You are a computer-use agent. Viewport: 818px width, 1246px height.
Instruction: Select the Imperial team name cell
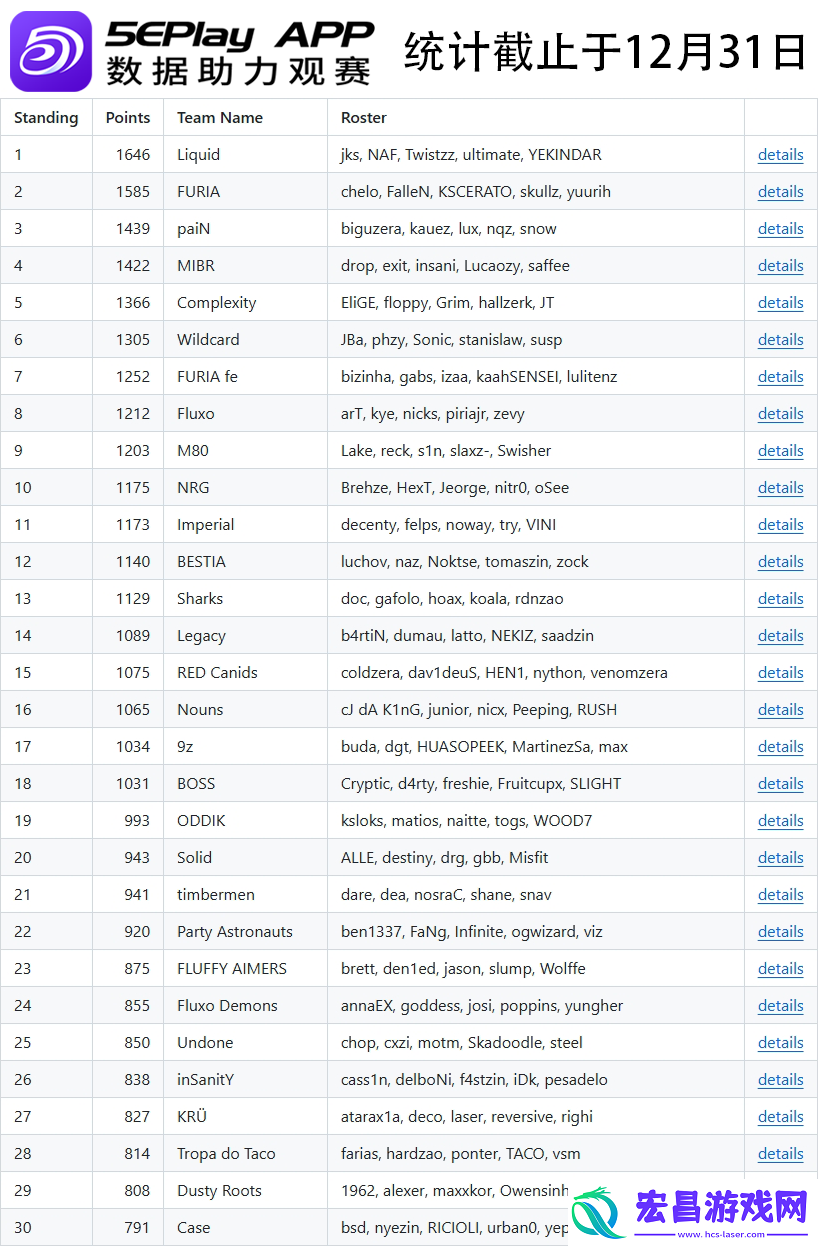point(246,525)
